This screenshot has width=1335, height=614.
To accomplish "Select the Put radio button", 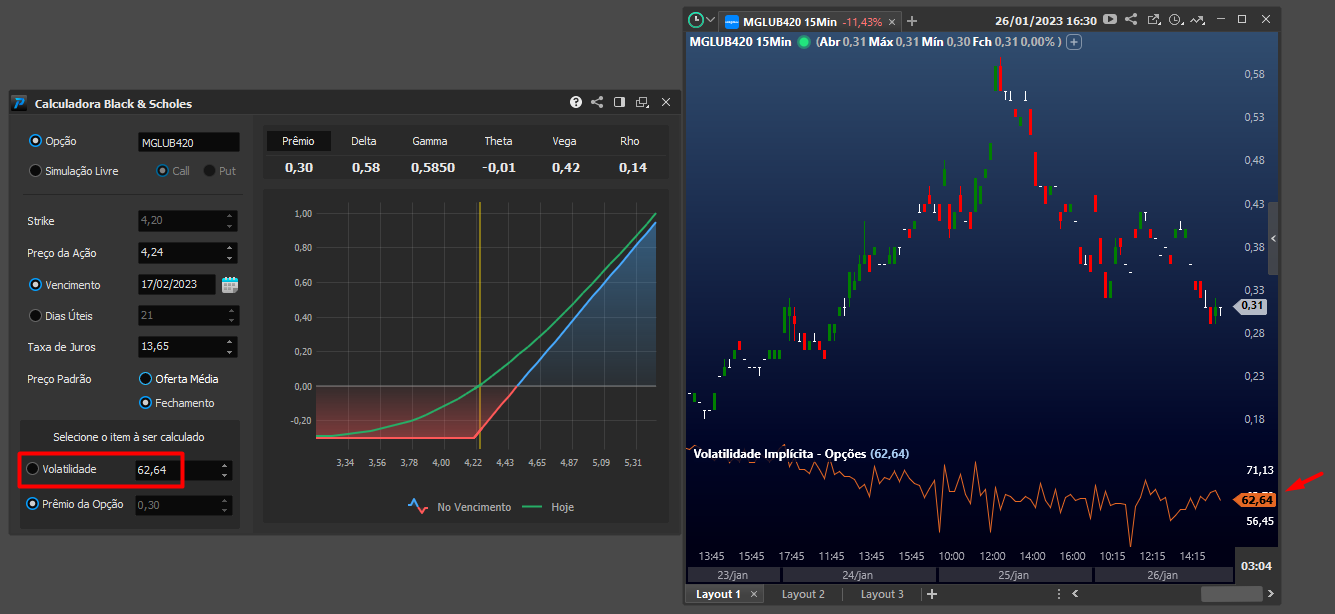I will pyautogui.click(x=209, y=171).
